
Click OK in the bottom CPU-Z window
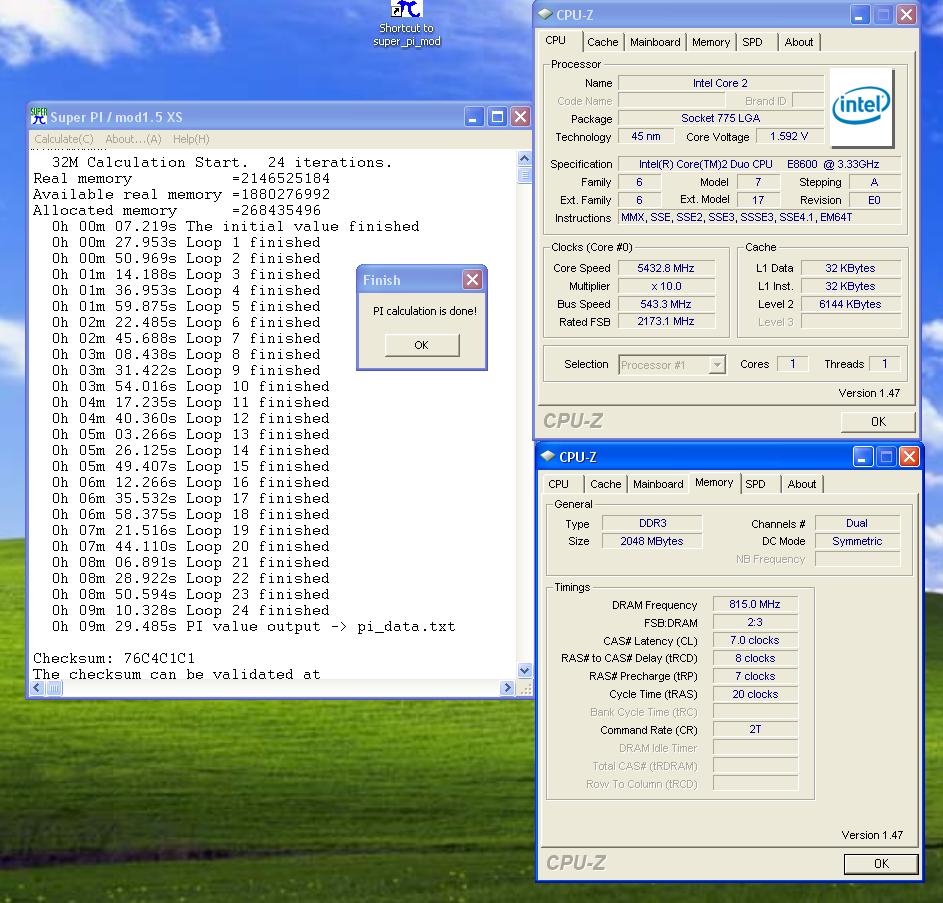881,863
